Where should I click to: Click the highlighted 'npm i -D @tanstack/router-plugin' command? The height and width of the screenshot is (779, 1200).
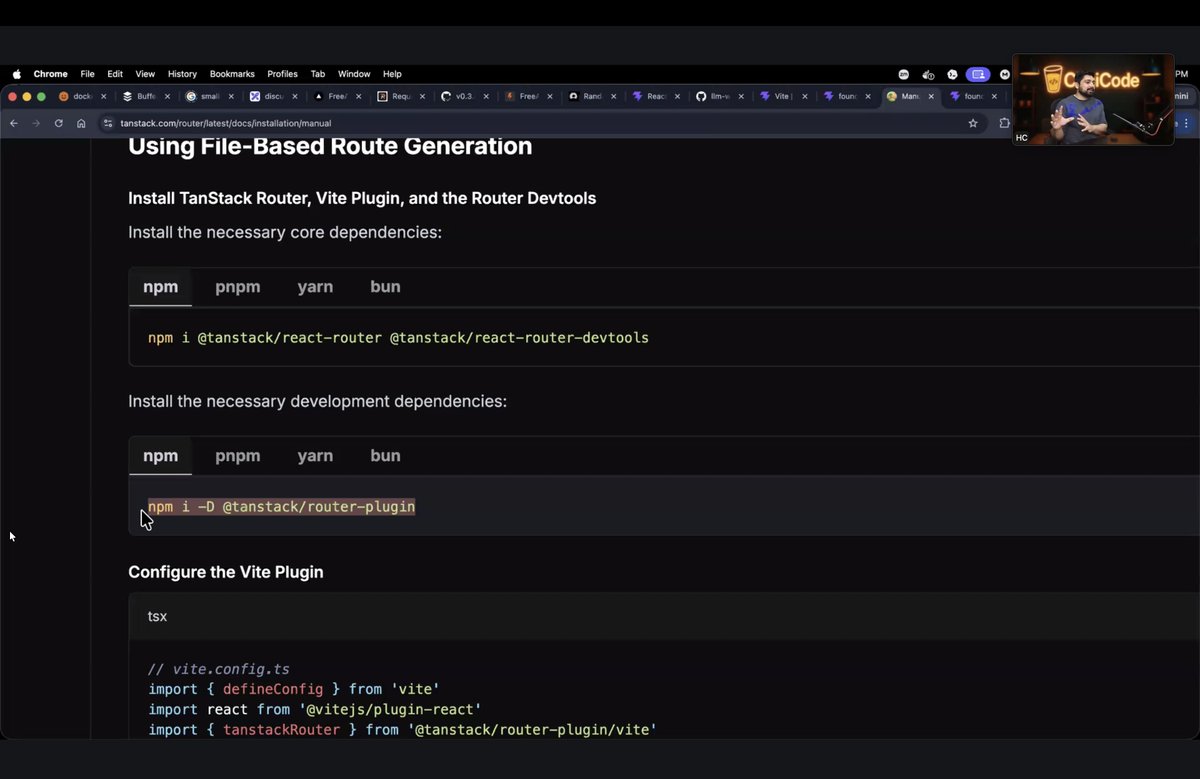[281, 507]
